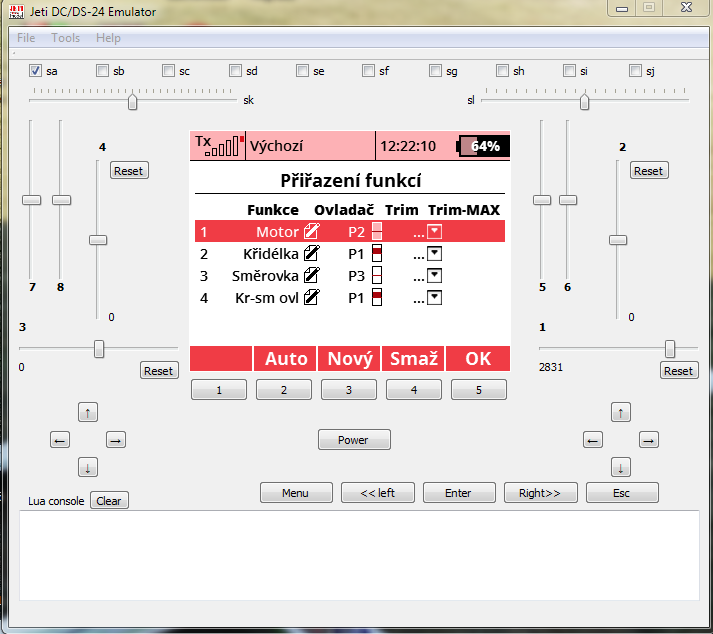Clear the Lua console
Screen dimensions: 713x634
tap(109, 501)
